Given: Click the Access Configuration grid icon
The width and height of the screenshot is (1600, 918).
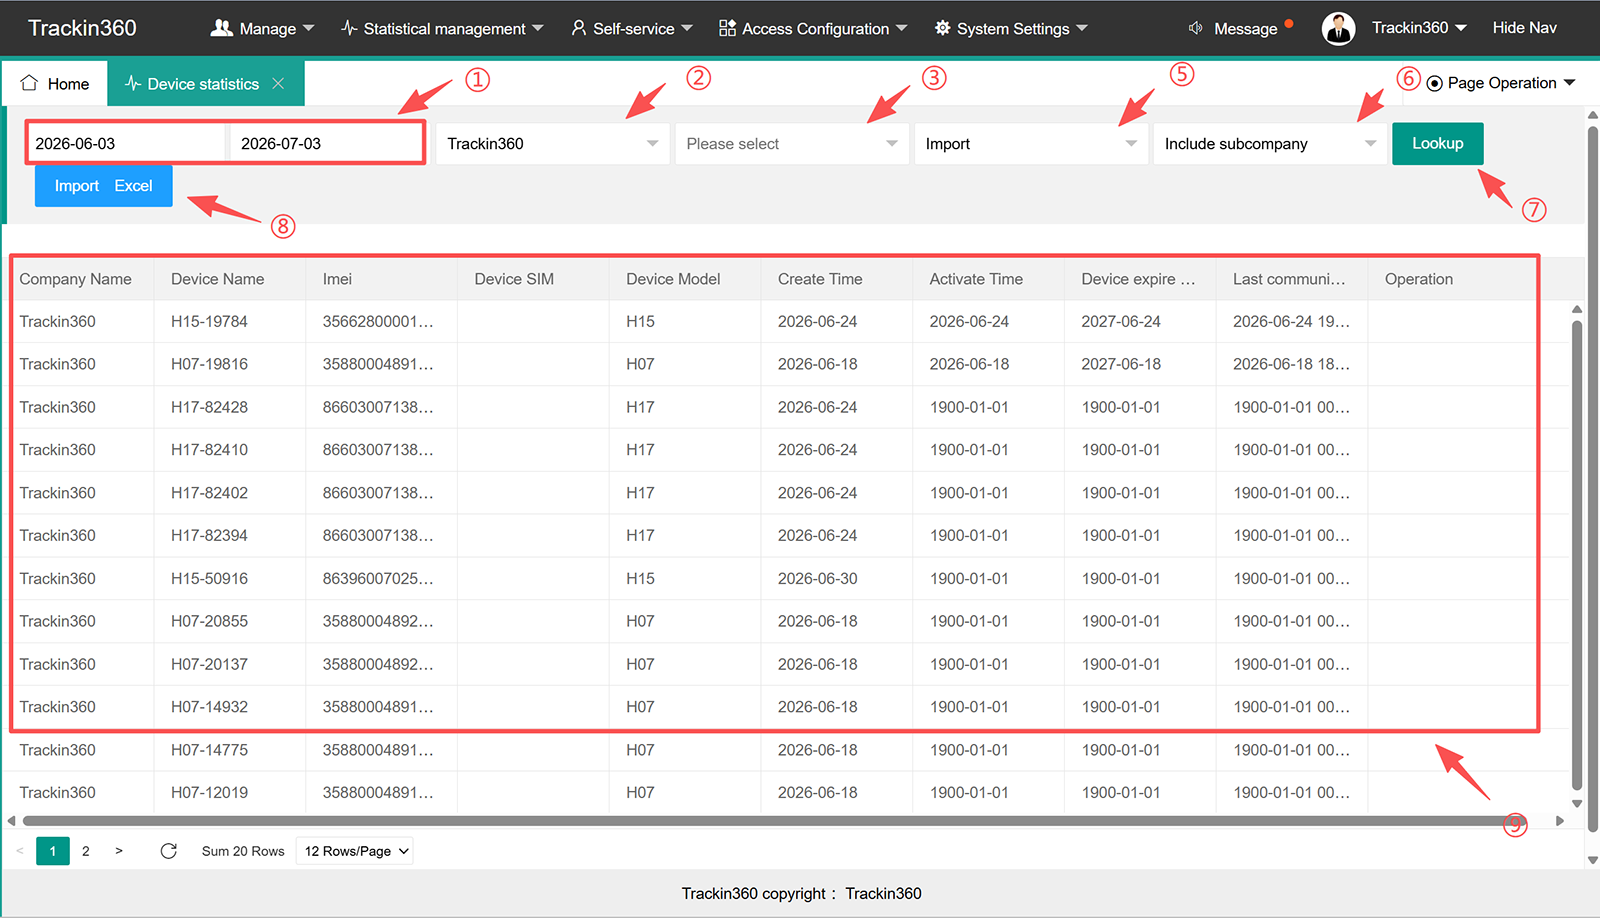Looking at the screenshot, I should click(727, 28).
